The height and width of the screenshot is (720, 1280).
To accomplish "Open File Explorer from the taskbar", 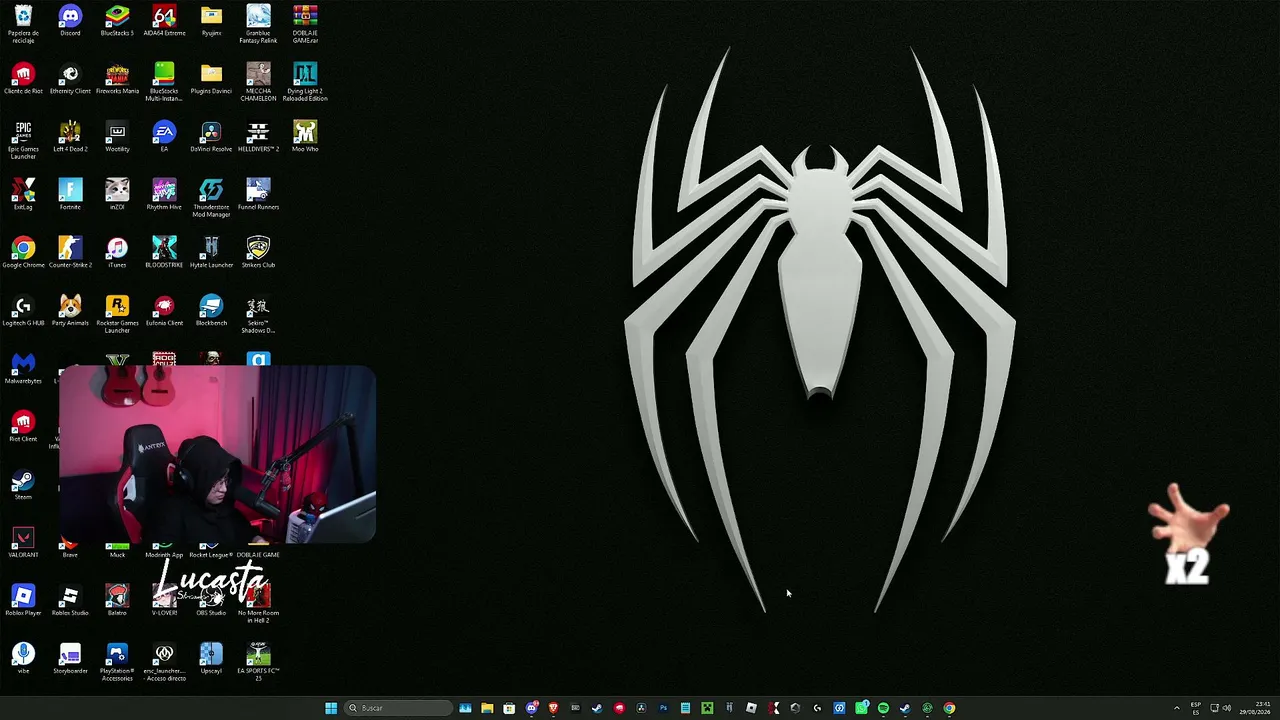I will 487,708.
